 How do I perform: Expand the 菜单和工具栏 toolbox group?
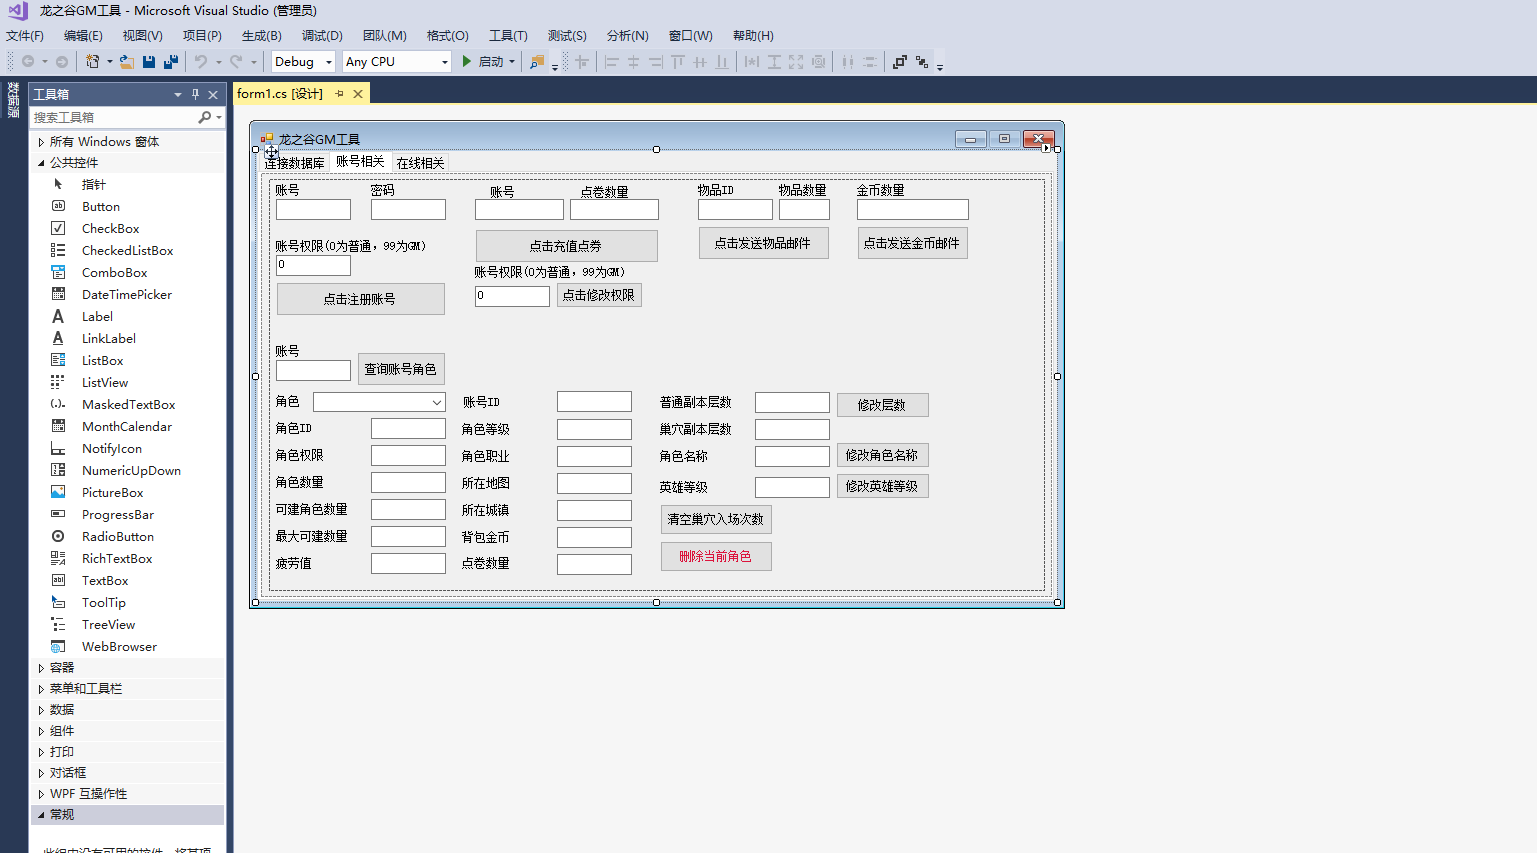tap(41, 688)
